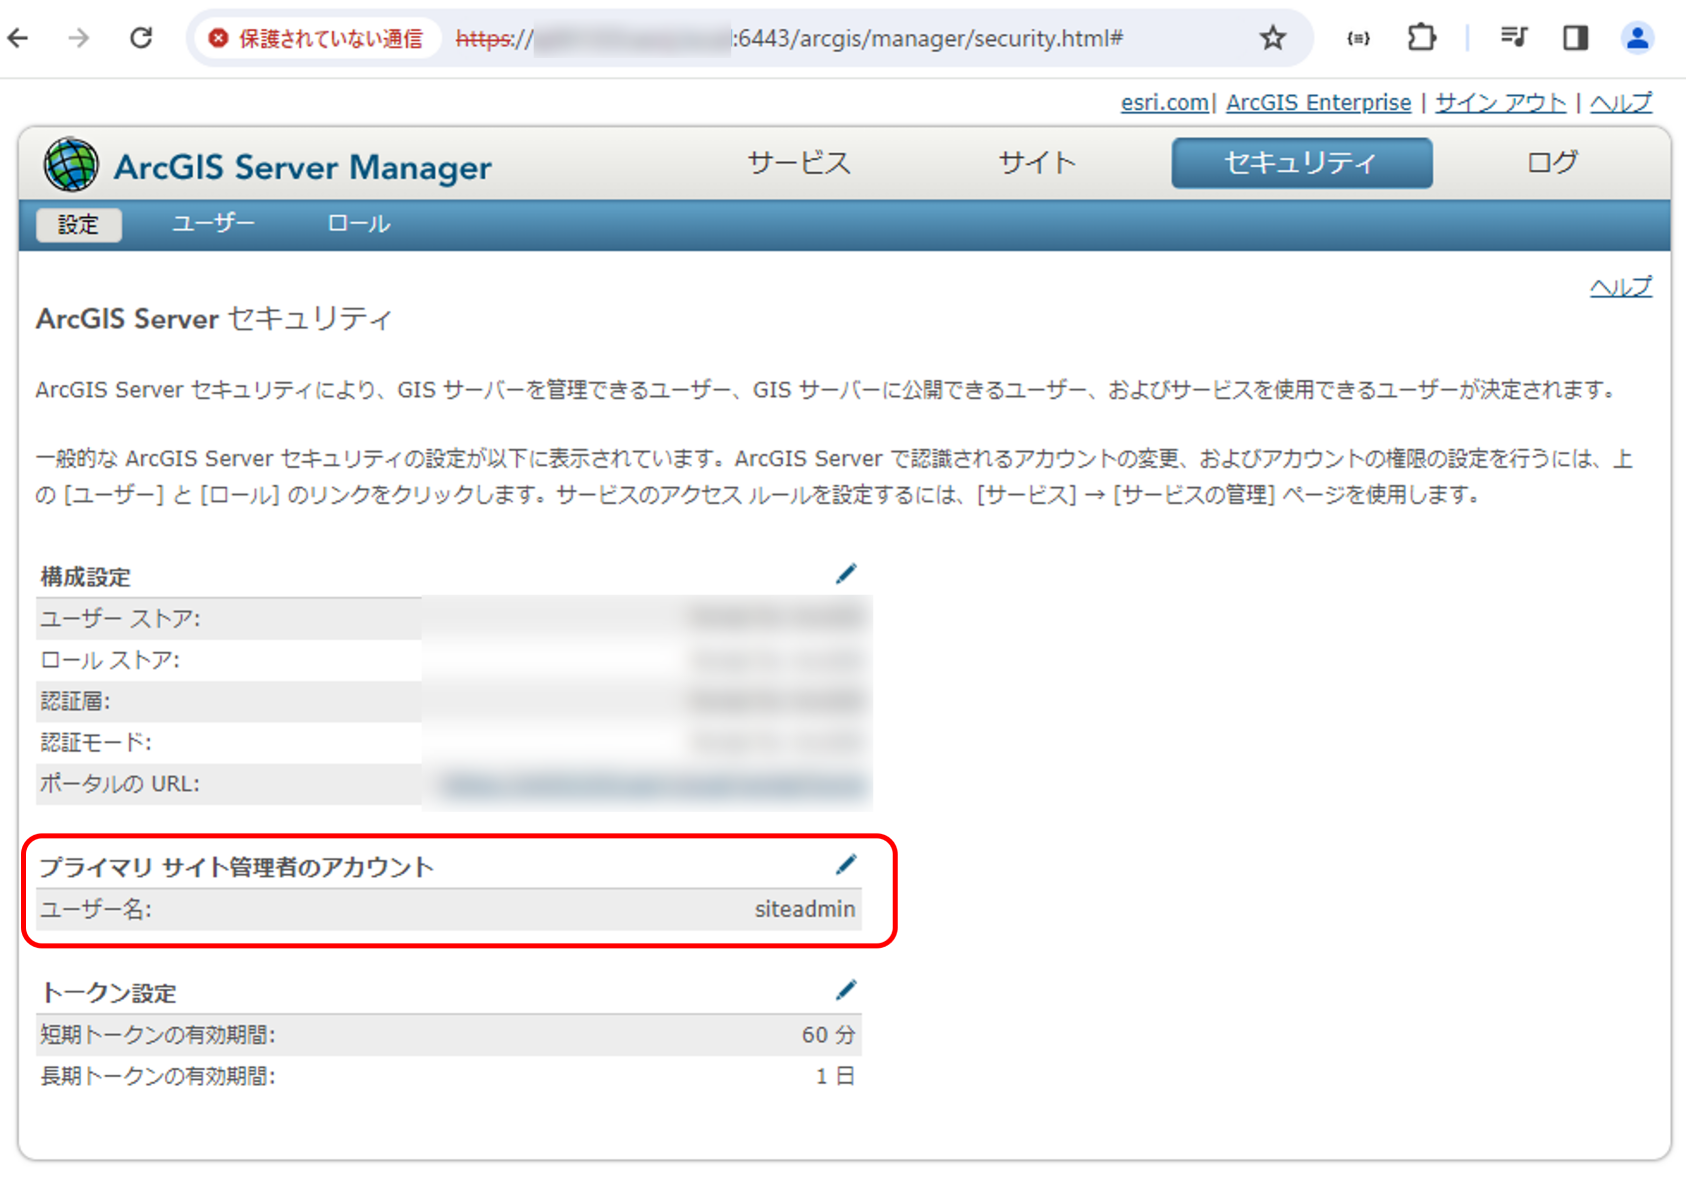Open the curly-brace extension icon in the toolbar
The height and width of the screenshot is (1180, 1686).
pos(1358,38)
